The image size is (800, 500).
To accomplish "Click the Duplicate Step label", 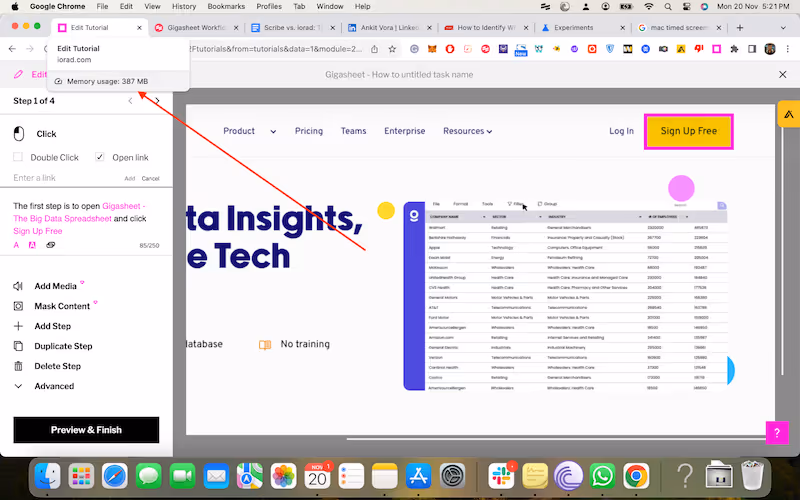I will 63,346.
